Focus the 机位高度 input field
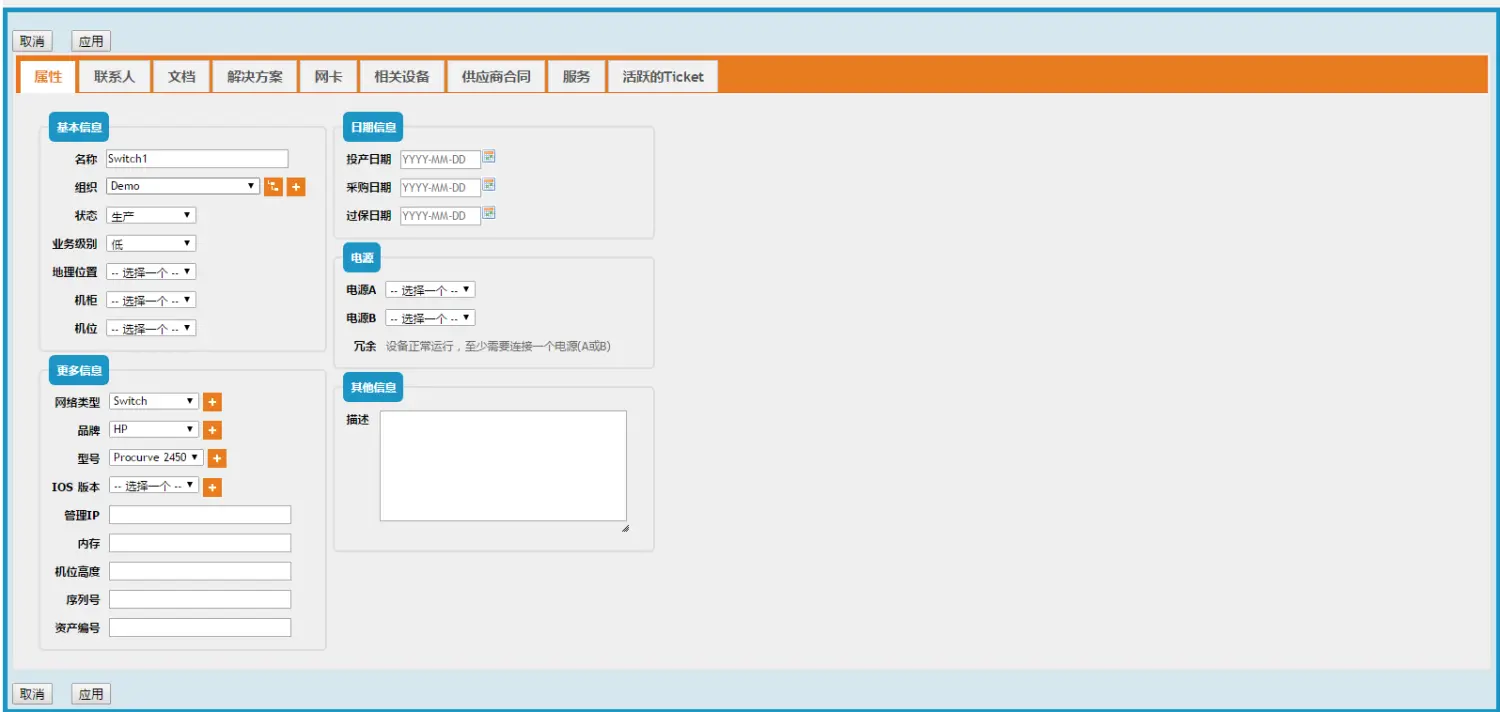Viewport: 1500px width, 712px height. pos(200,571)
